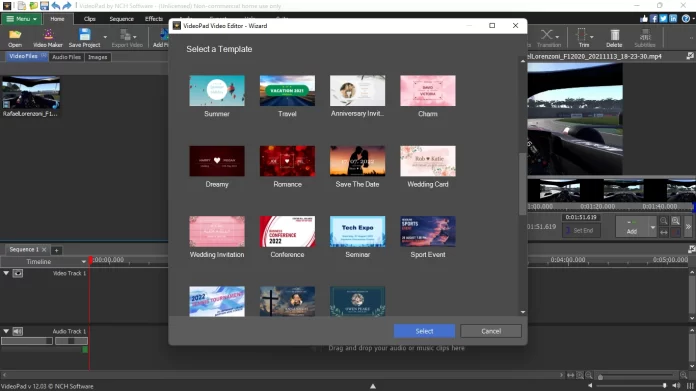Collapse Video Track 1 with its triangle
This screenshot has height=391, width=696.
pos(6,273)
